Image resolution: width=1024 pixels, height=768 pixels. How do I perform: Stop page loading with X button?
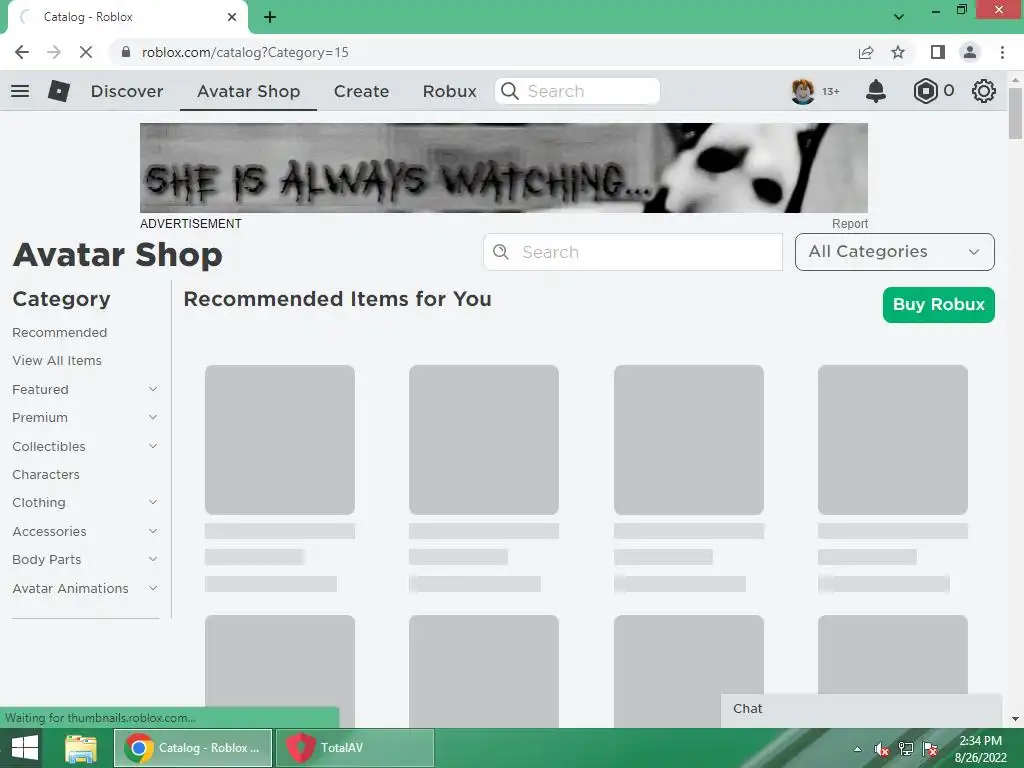point(86,52)
